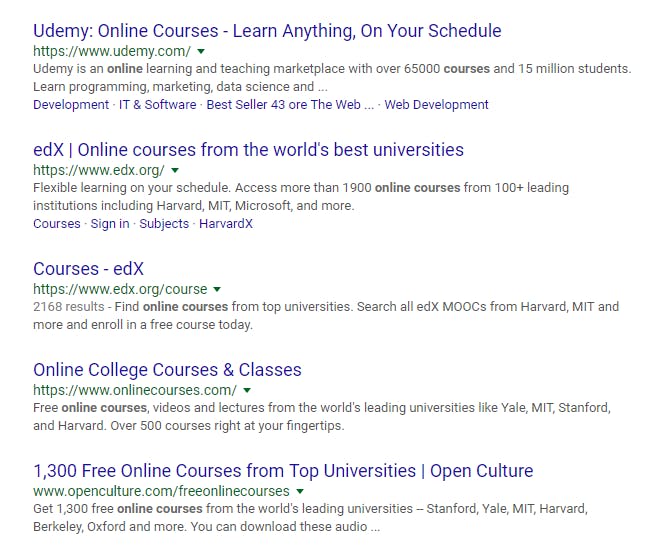The image size is (667, 553).
Task: Open the Web Development sitelink
Action: point(436,105)
